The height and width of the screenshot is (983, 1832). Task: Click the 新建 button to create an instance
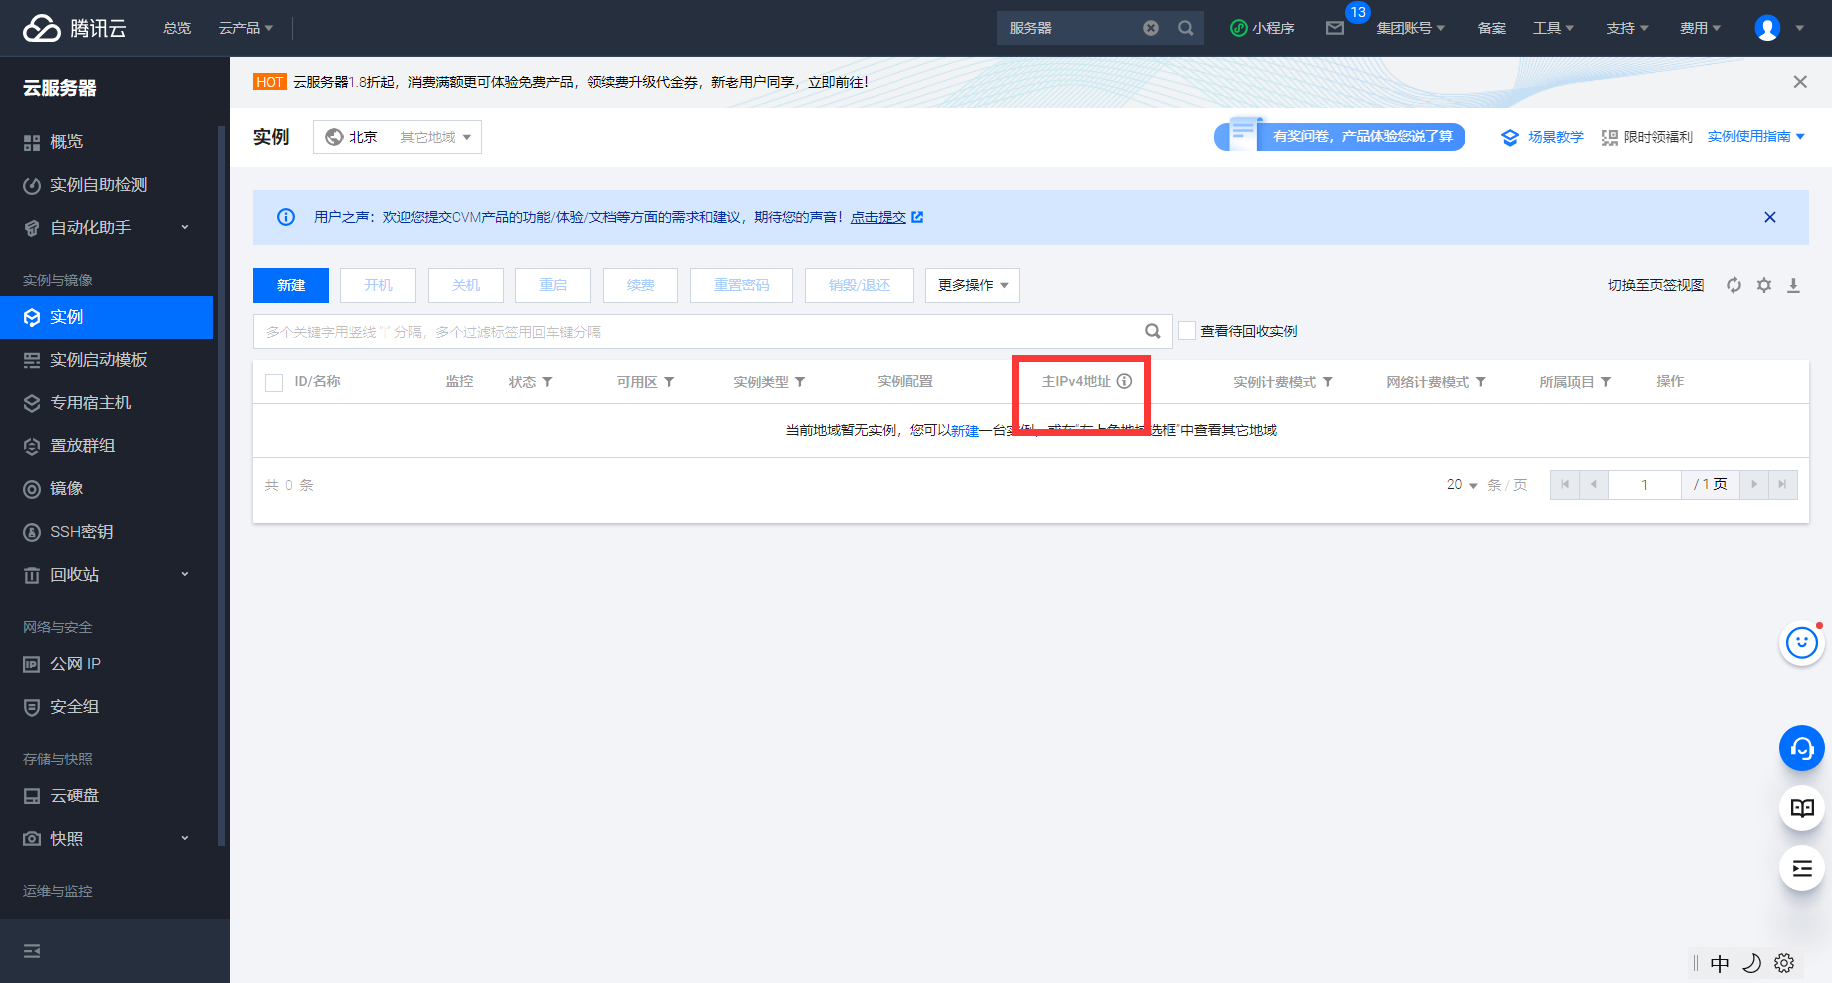[x=290, y=285]
